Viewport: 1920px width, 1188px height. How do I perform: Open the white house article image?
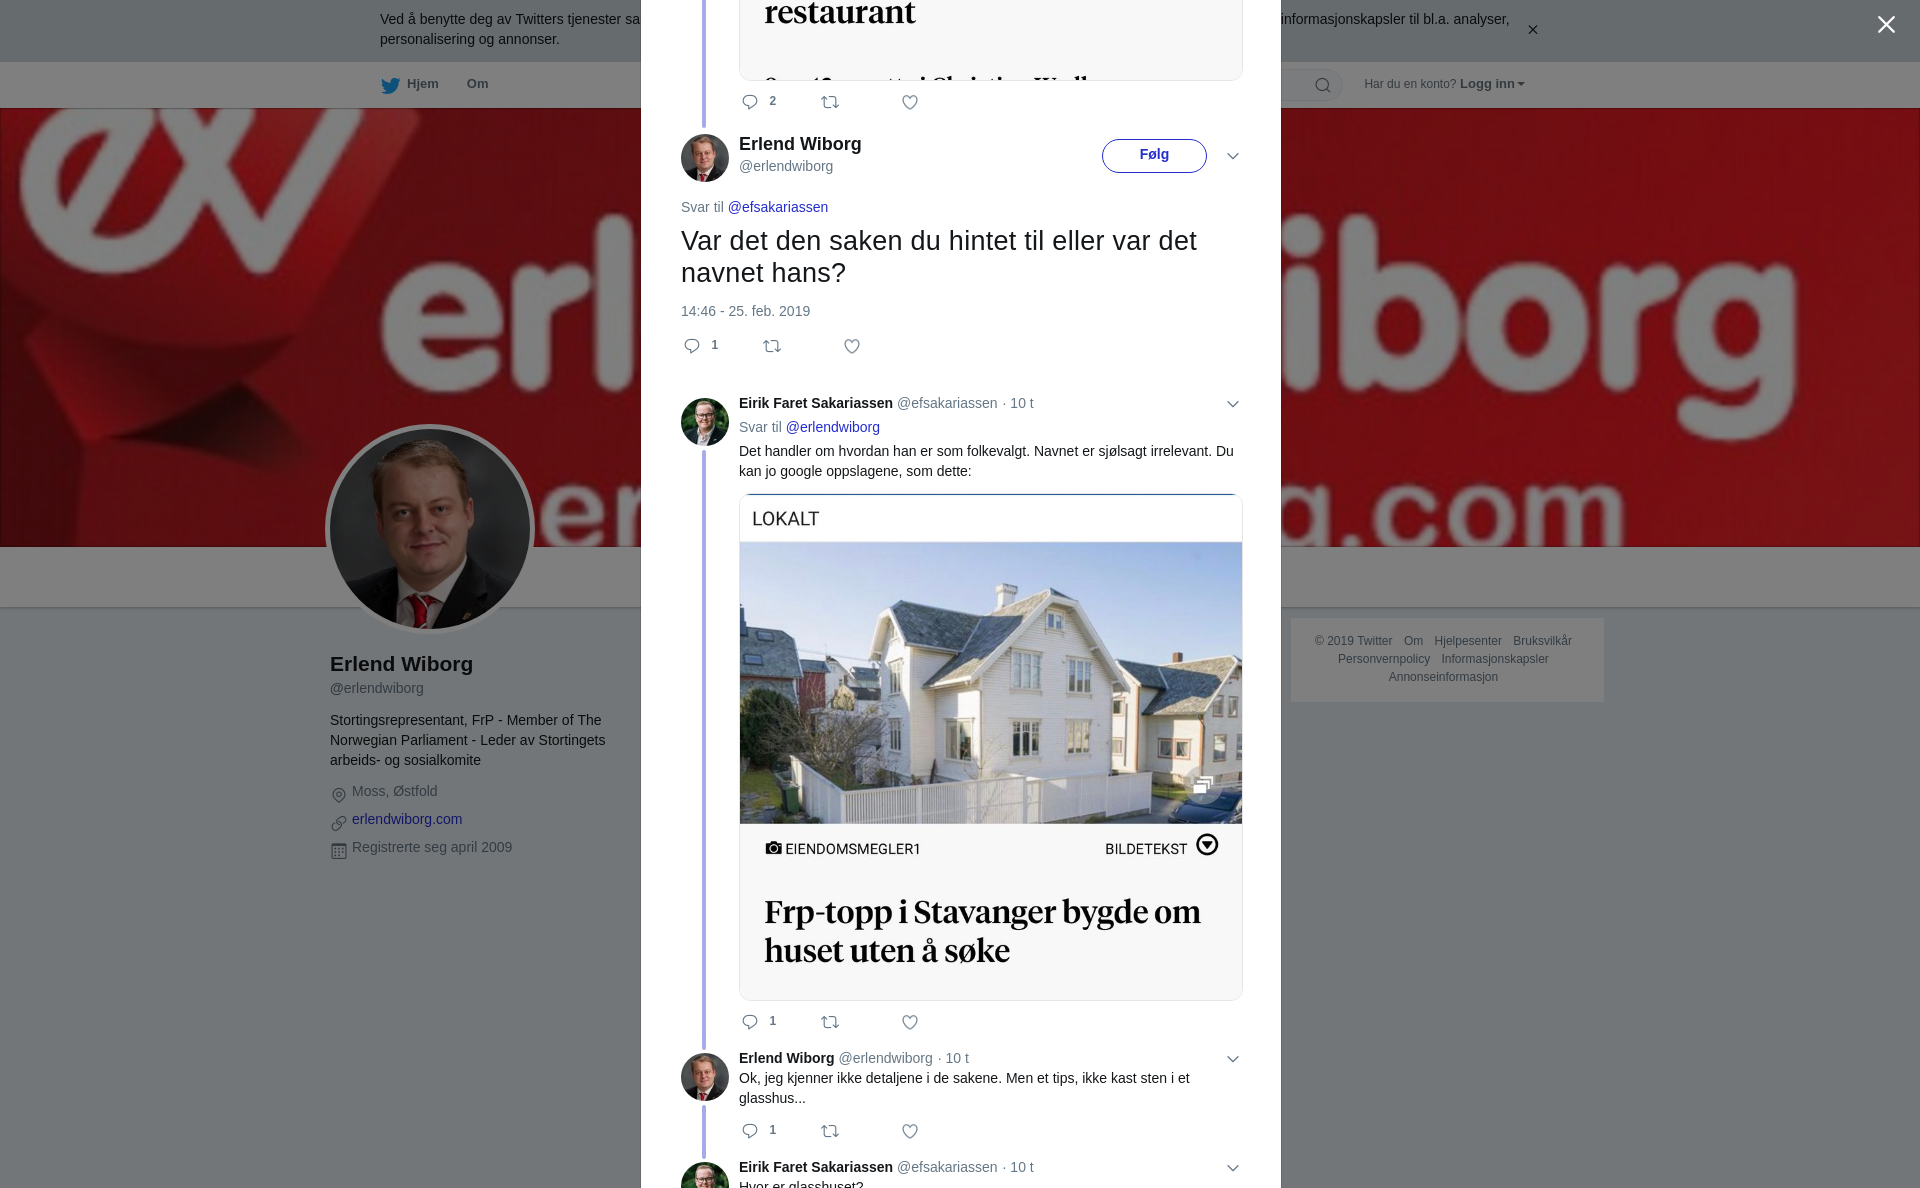click(x=991, y=683)
